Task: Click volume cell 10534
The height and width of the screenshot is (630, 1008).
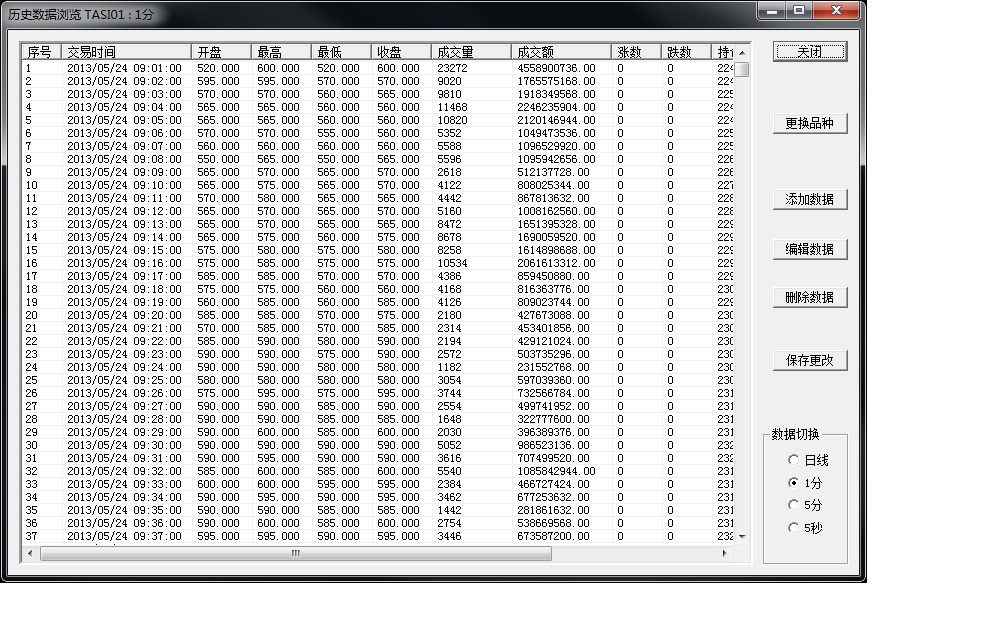Action: 453,263
